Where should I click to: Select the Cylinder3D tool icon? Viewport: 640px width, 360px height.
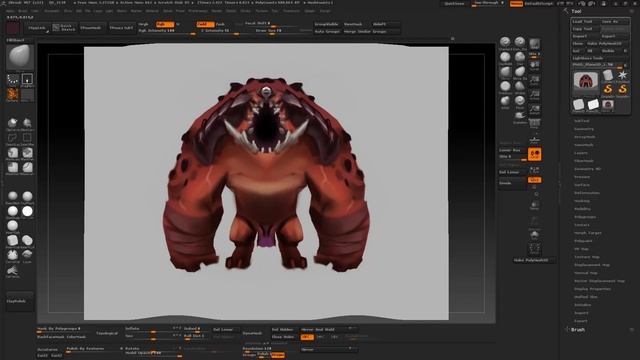click(x=608, y=76)
